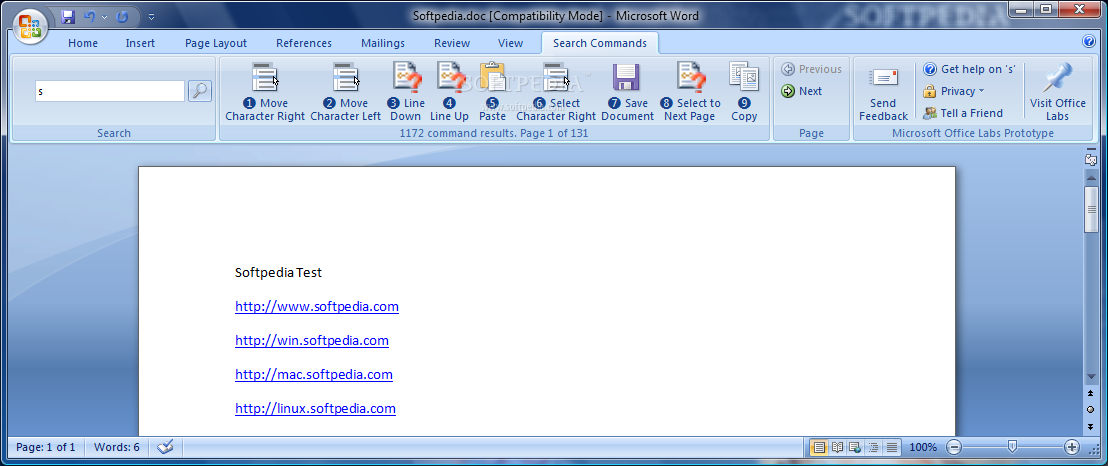Viewport: 1108px width, 466px height.
Task: Click the Select Browse Object circle
Action: point(1091,409)
